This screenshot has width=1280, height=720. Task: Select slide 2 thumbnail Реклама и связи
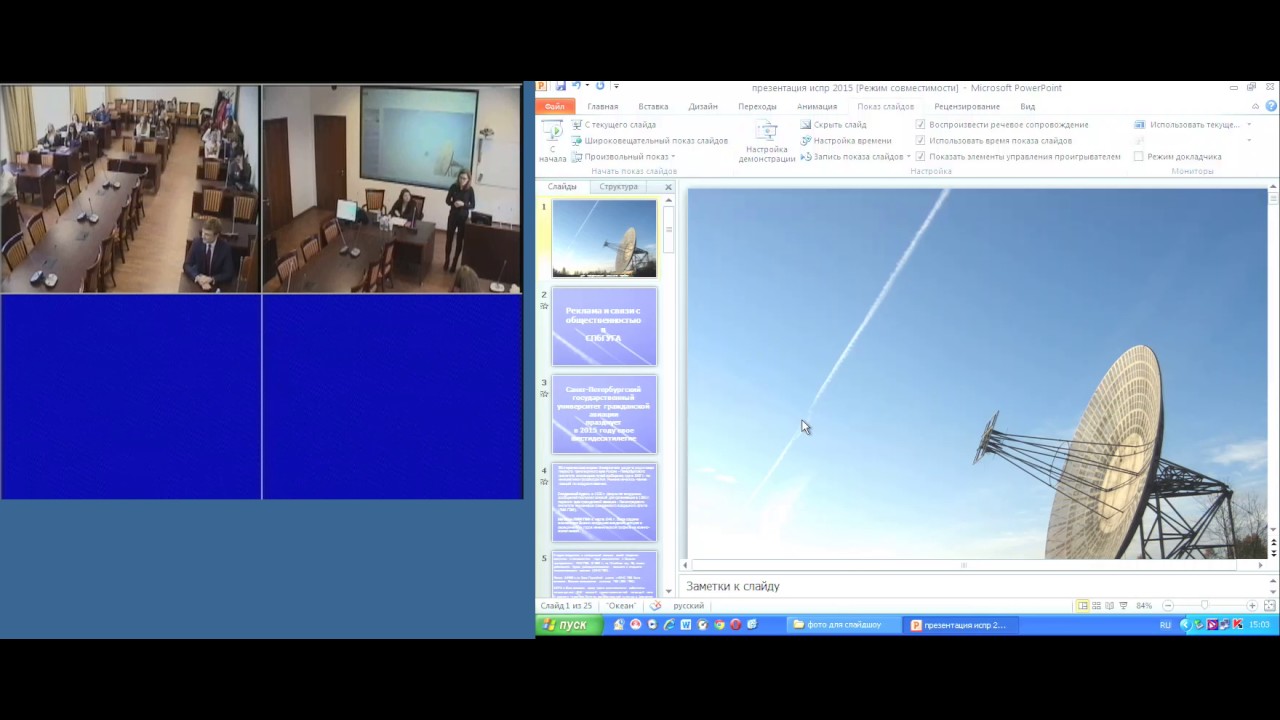604,326
